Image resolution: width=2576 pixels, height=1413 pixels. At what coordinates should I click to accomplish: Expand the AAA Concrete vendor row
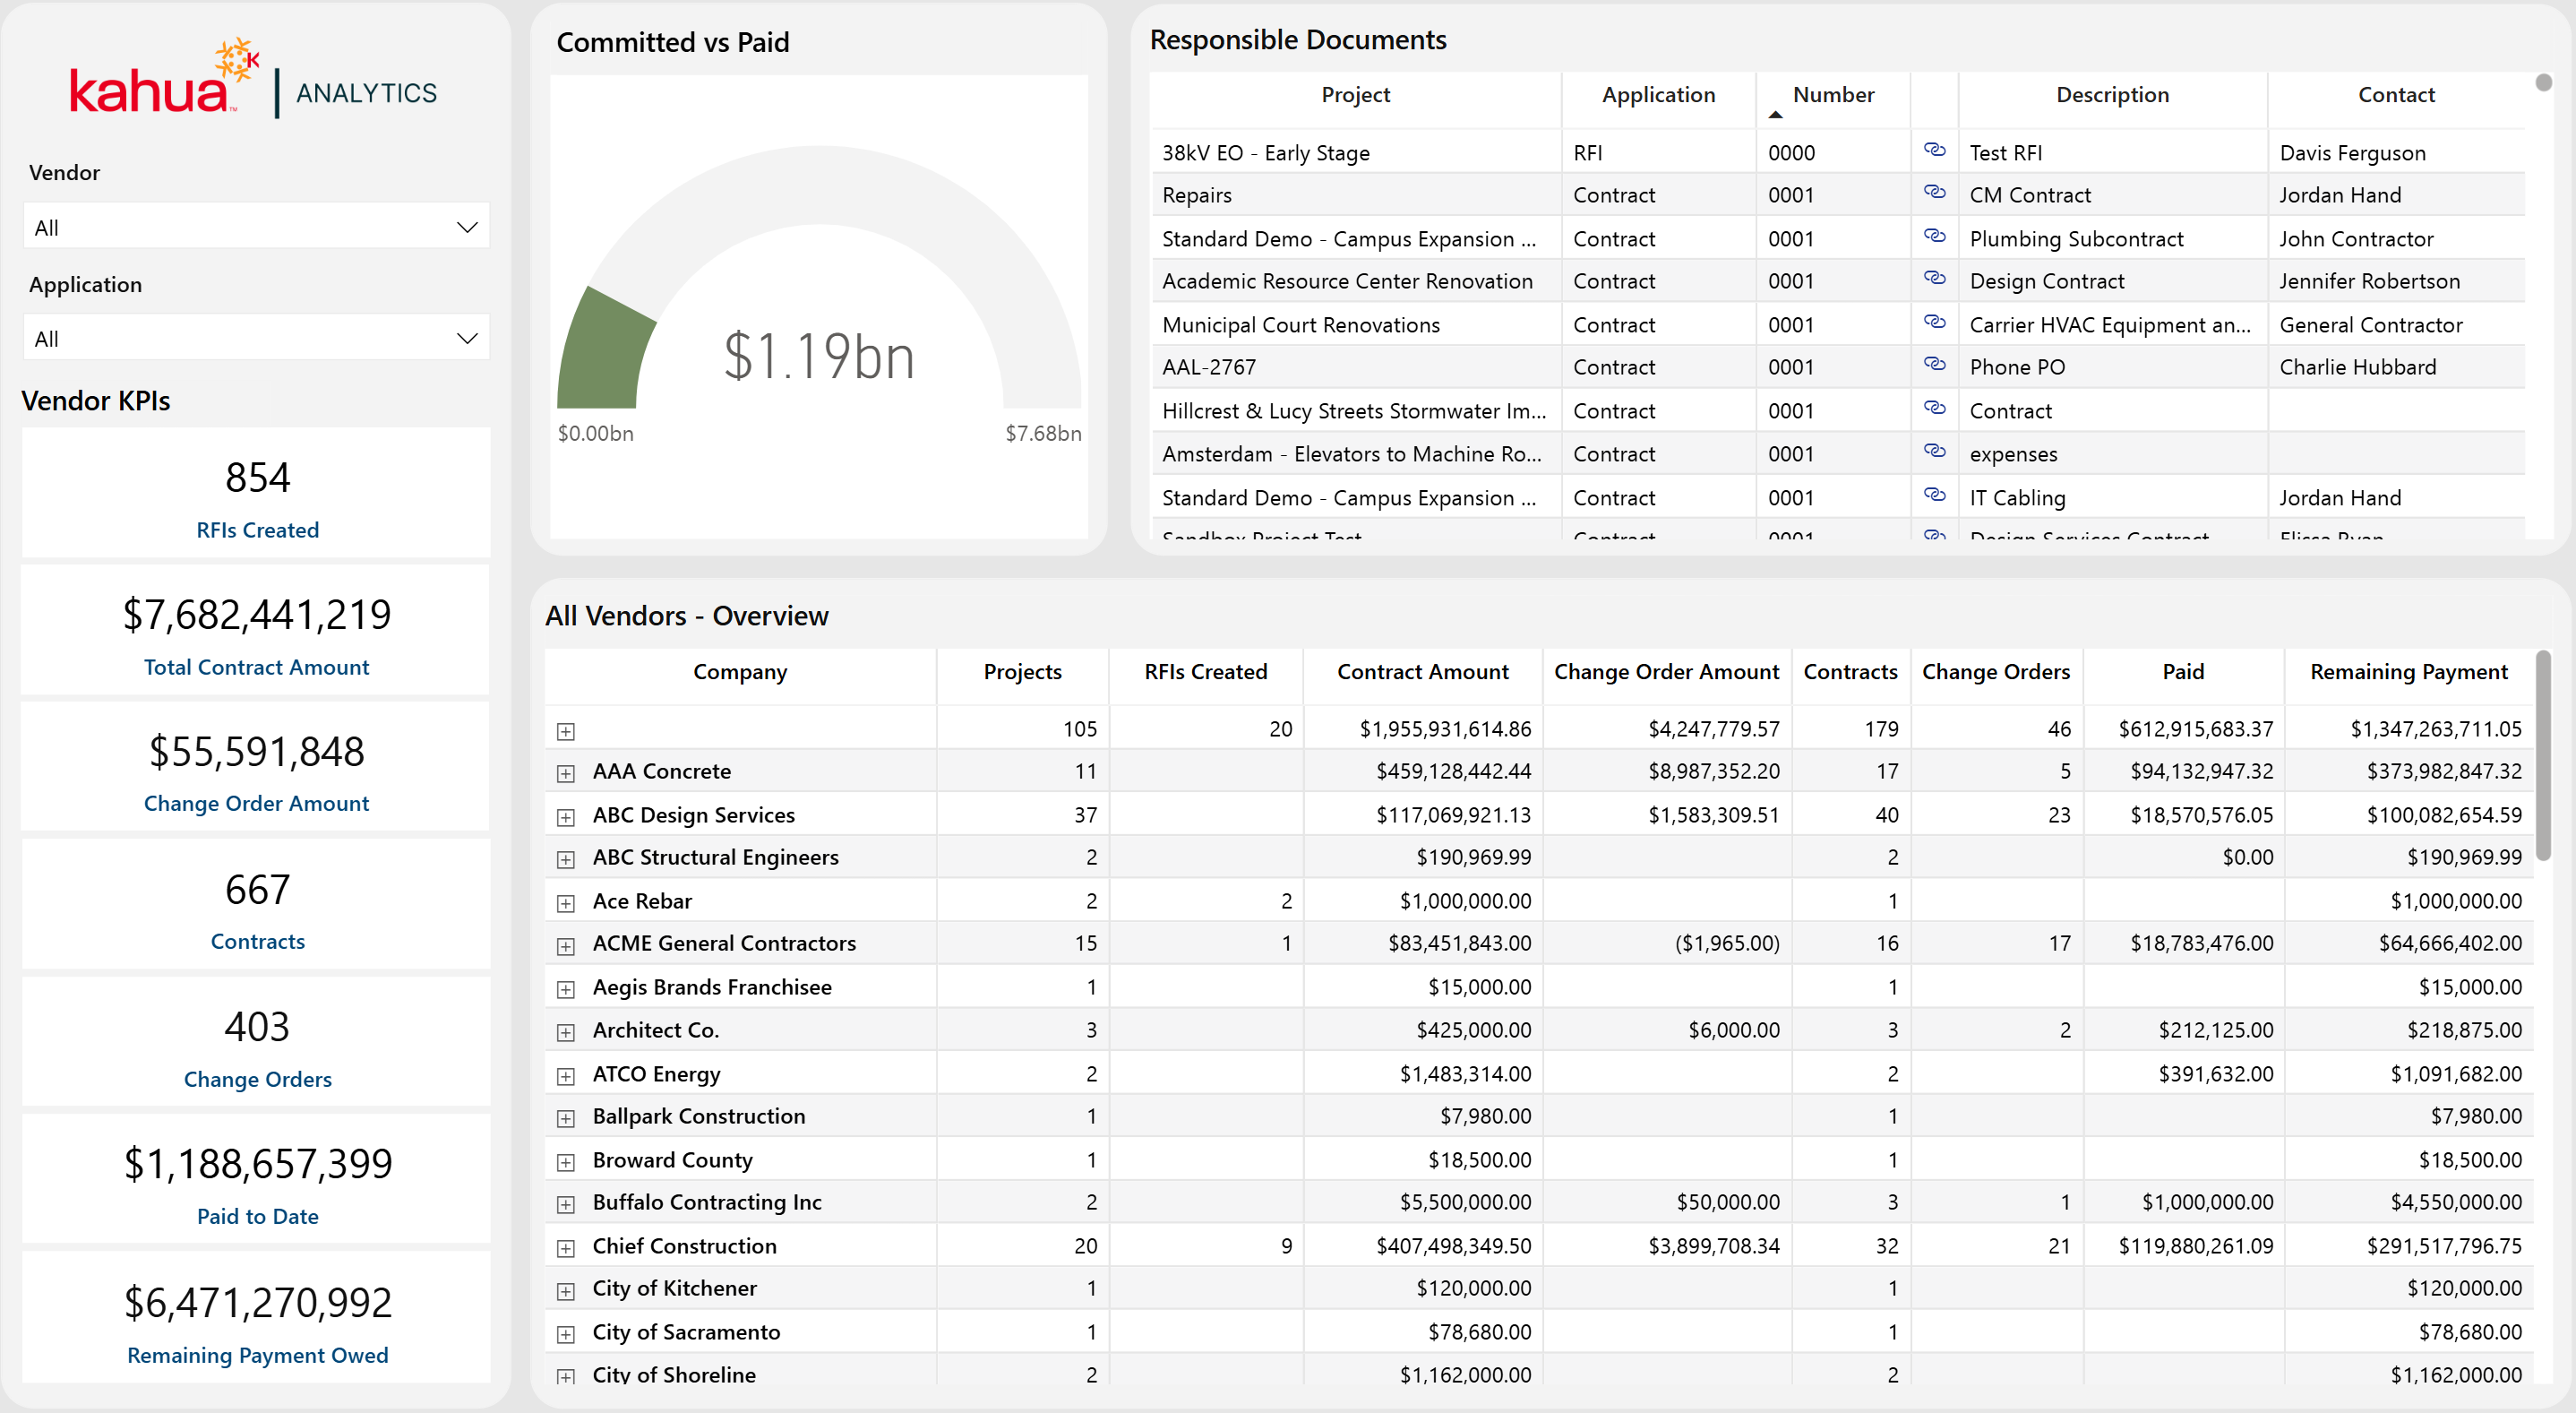tap(566, 773)
